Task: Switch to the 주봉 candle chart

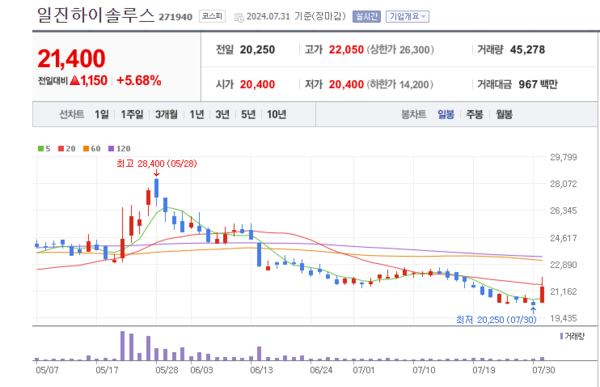Action: point(474,114)
